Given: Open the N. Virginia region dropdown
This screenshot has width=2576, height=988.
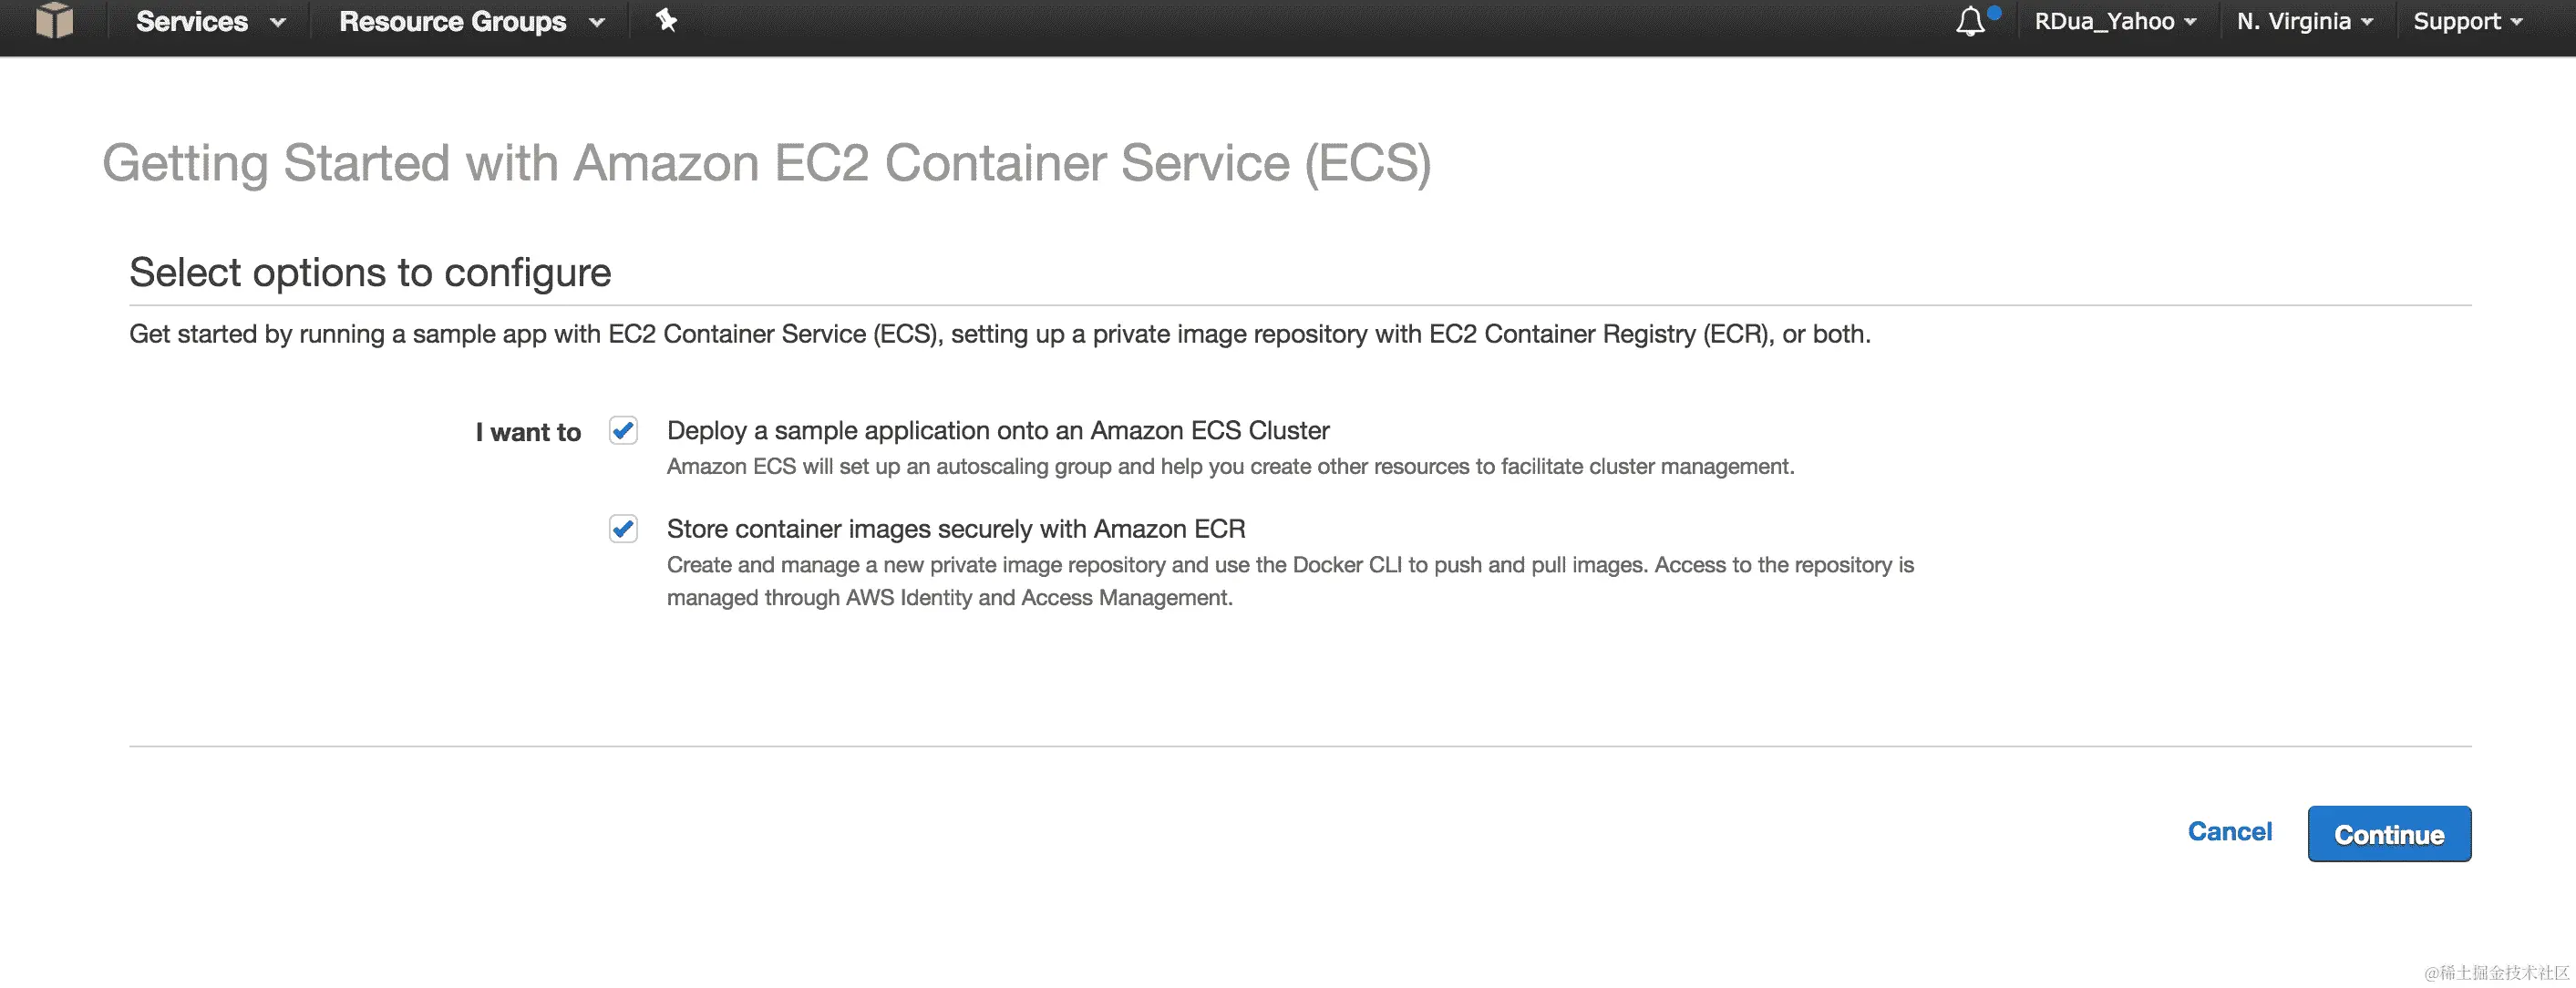Looking at the screenshot, I should tap(2303, 21).
